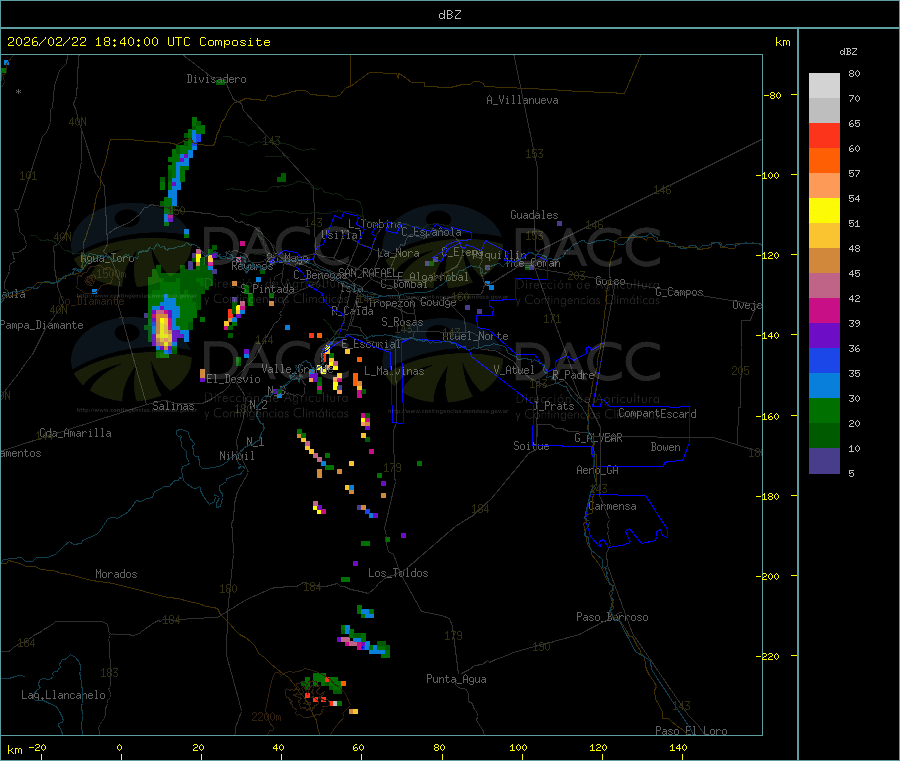900x761 pixels.
Task: Click the 'Aero_GA' label
Action: pos(598,470)
